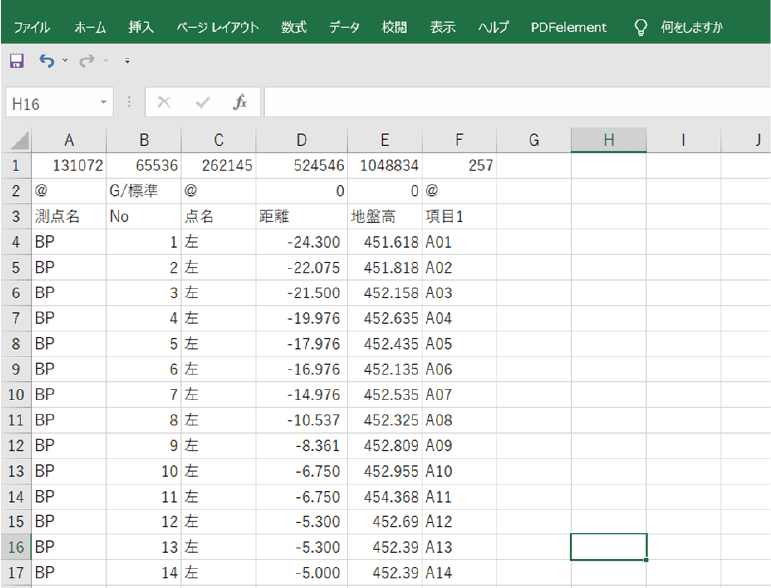Switch to the ホーム ribbon tab
The height and width of the screenshot is (588, 771).
tap(90, 28)
